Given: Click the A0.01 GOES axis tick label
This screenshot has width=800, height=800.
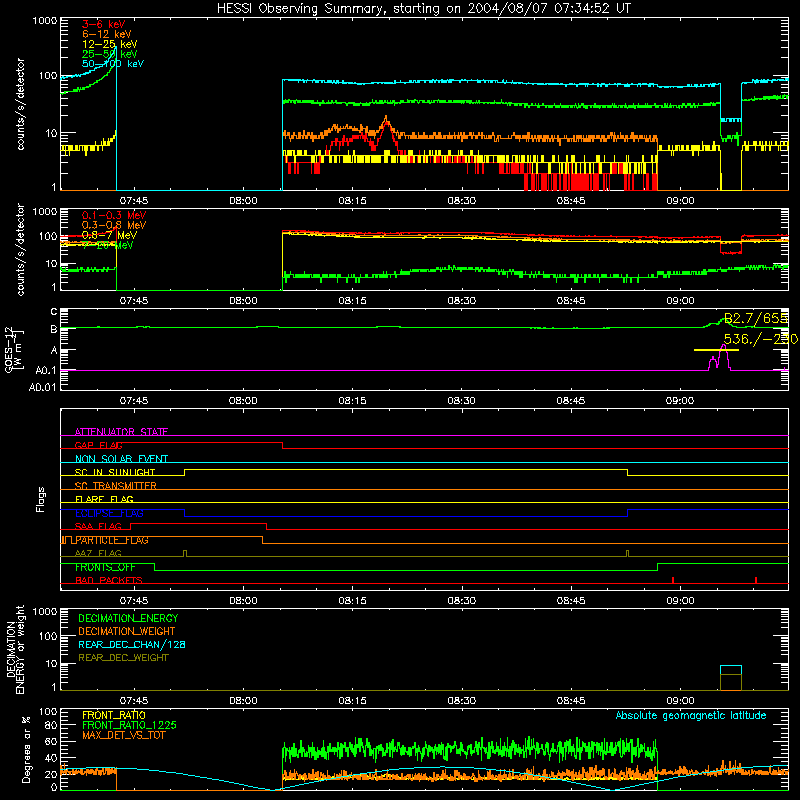Looking at the screenshot, I should coord(42,387).
